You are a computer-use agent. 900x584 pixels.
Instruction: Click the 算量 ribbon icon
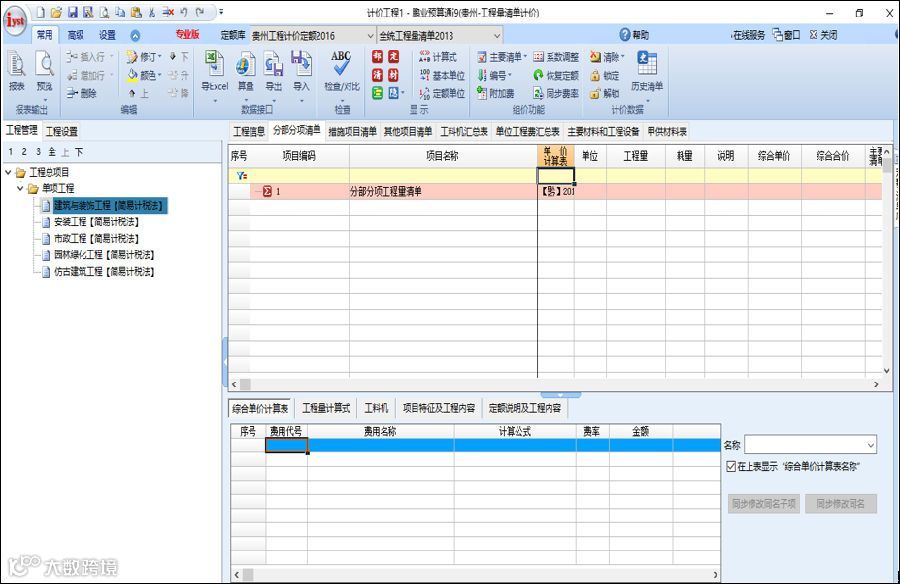pos(246,71)
